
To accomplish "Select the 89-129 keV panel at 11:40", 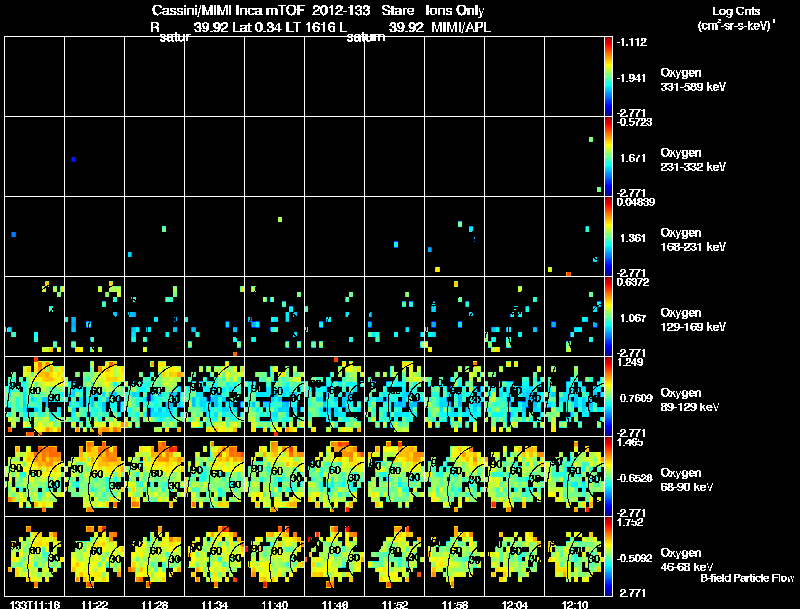I will point(274,396).
